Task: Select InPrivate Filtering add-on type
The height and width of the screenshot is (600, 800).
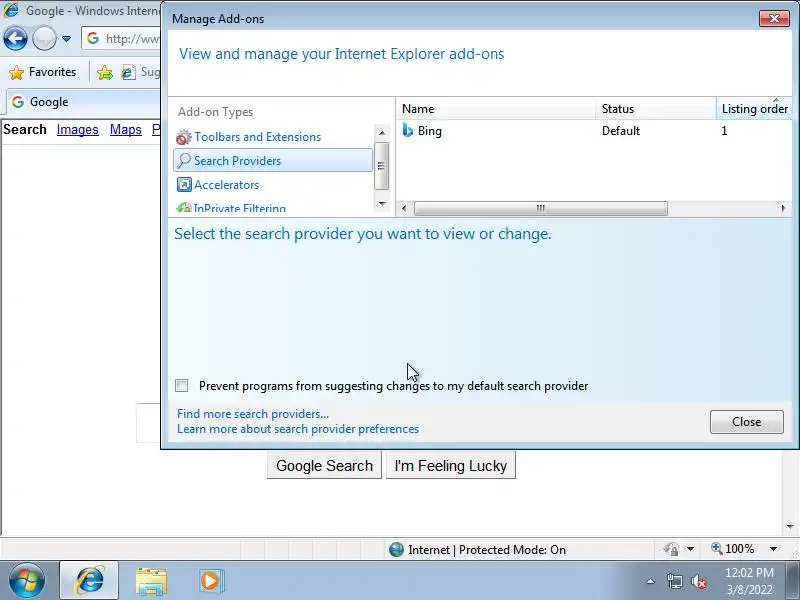Action: [273, 208]
